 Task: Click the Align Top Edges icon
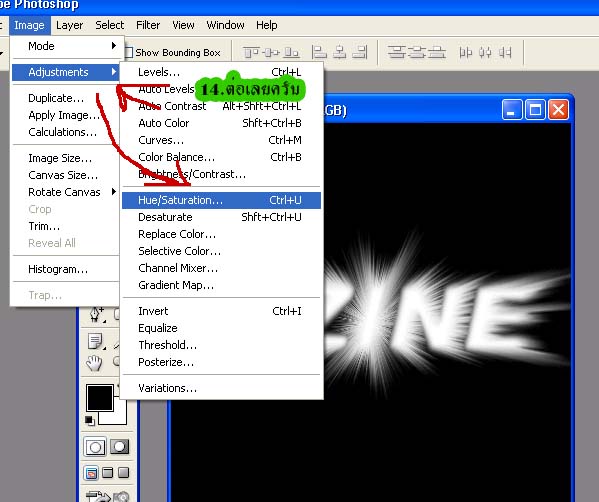pos(251,52)
